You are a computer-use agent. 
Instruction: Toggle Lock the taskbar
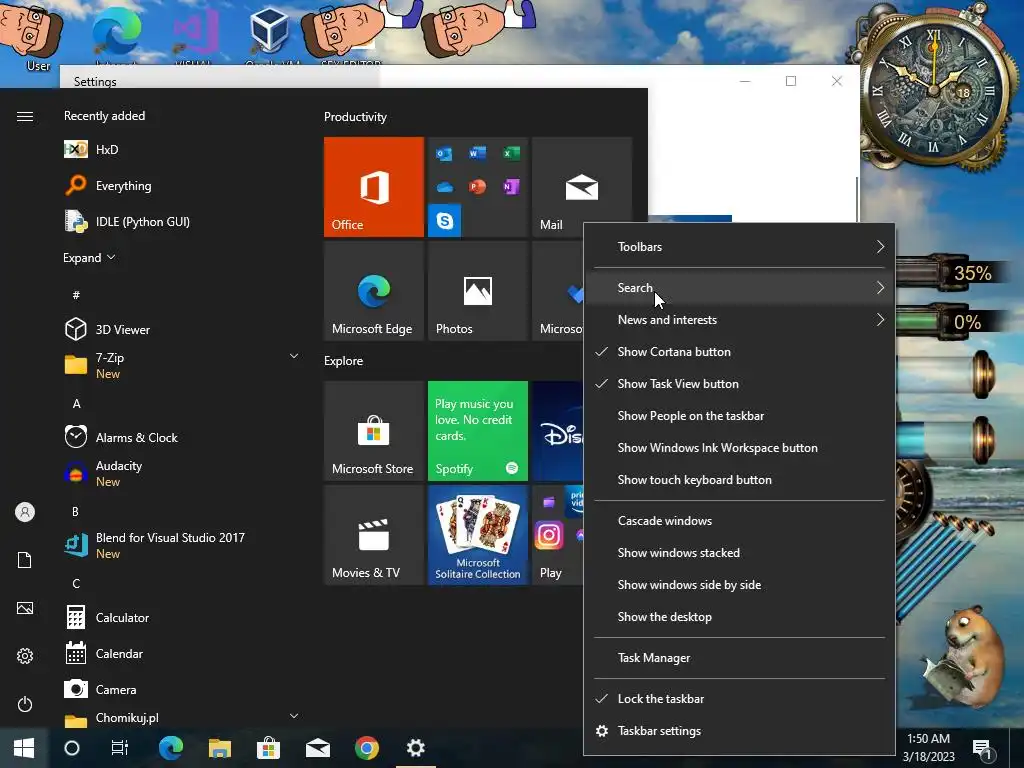coord(739,699)
